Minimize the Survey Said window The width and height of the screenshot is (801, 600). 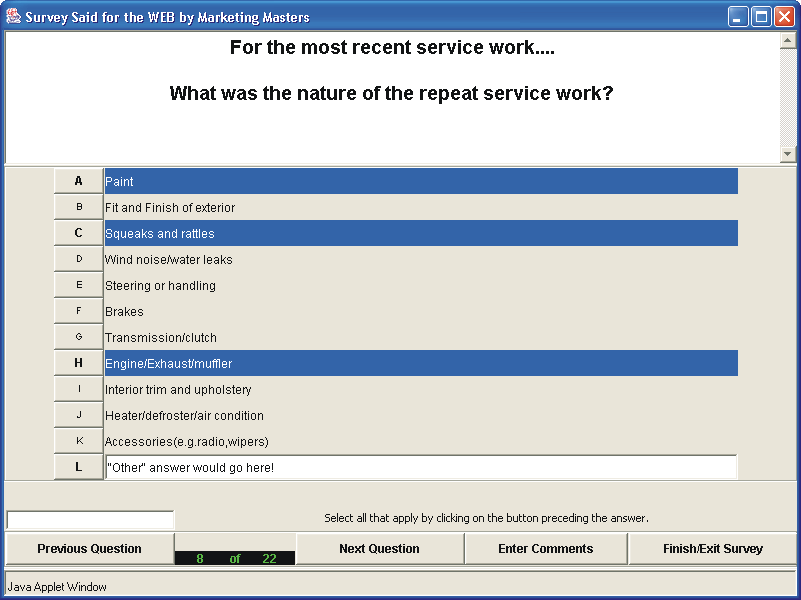coord(737,17)
